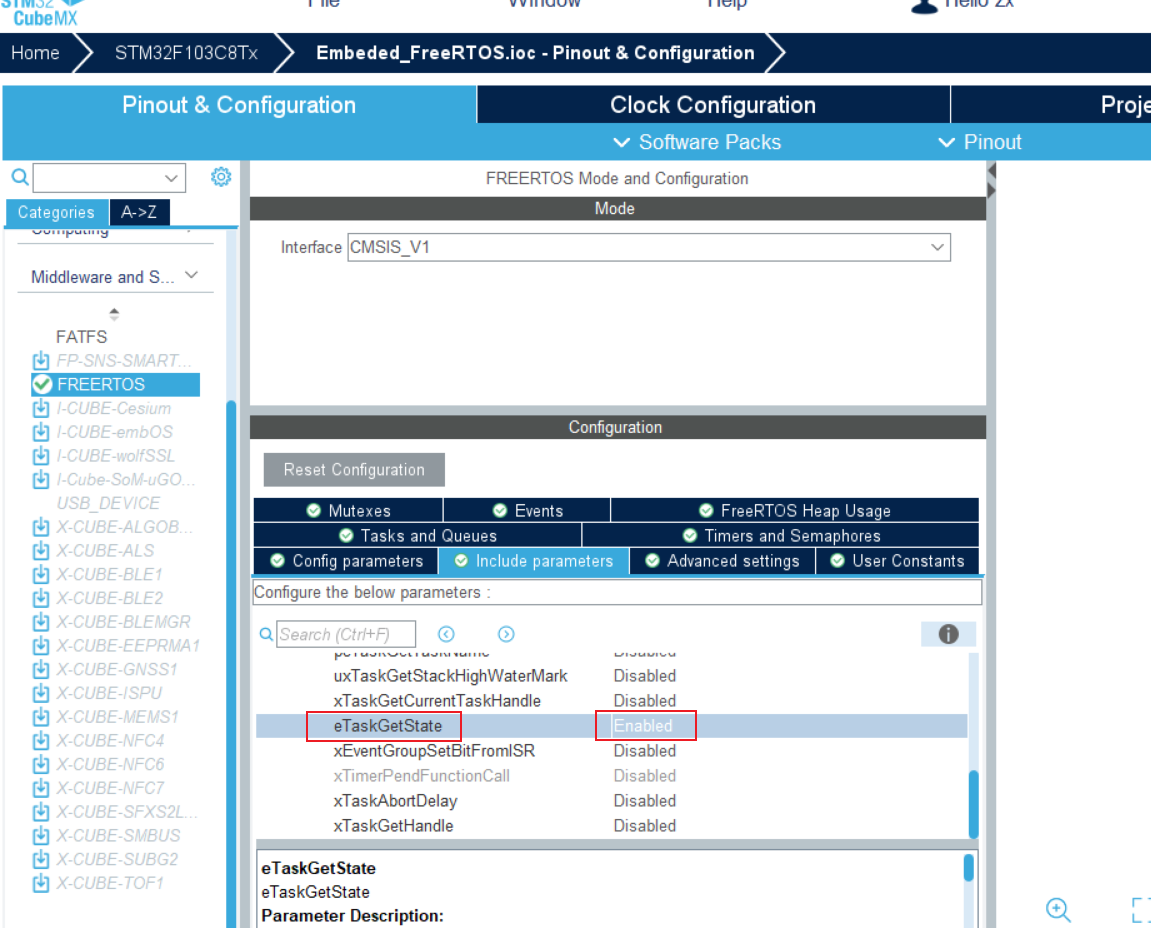Click download icon next to X-CUBE-SMBUS

click(x=41, y=835)
